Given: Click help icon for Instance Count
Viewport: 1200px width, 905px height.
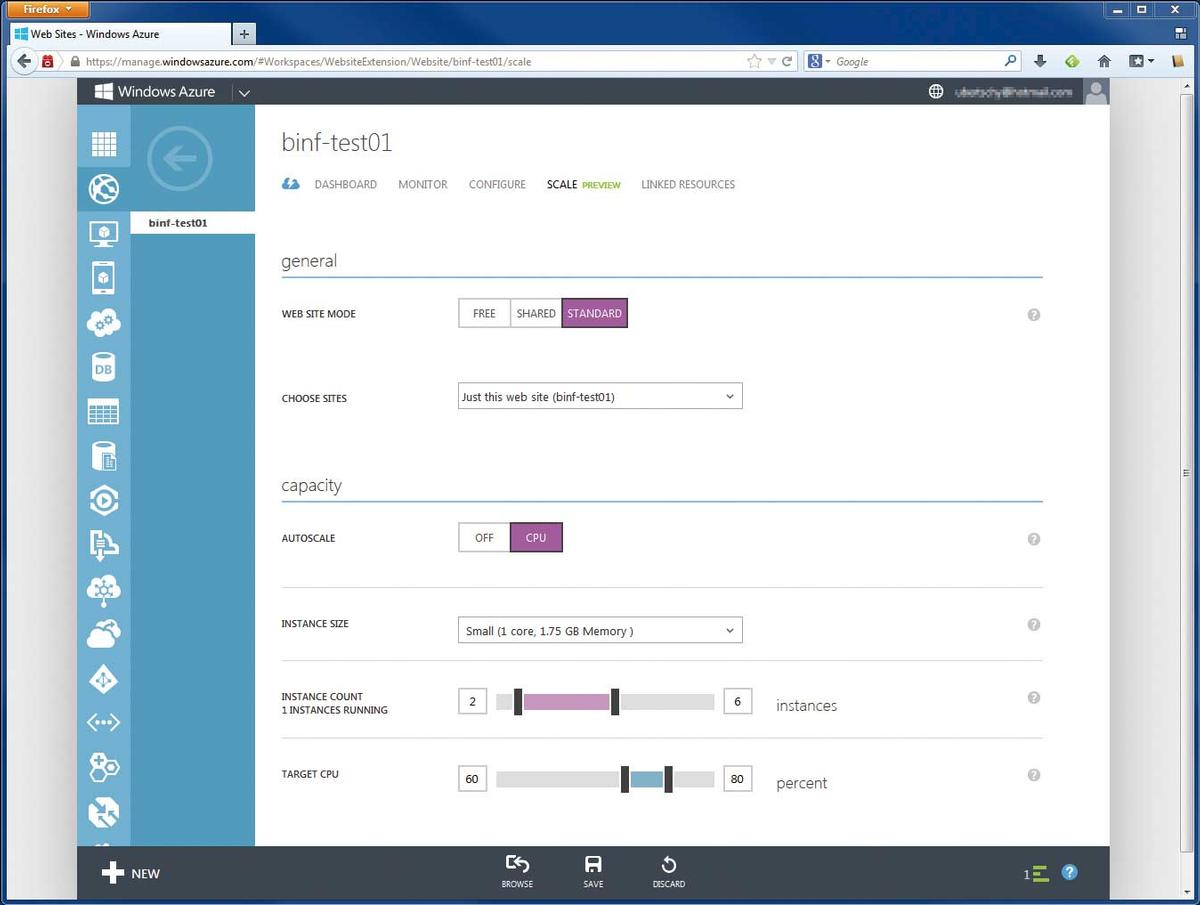Looking at the screenshot, I should pyautogui.click(x=1034, y=698).
